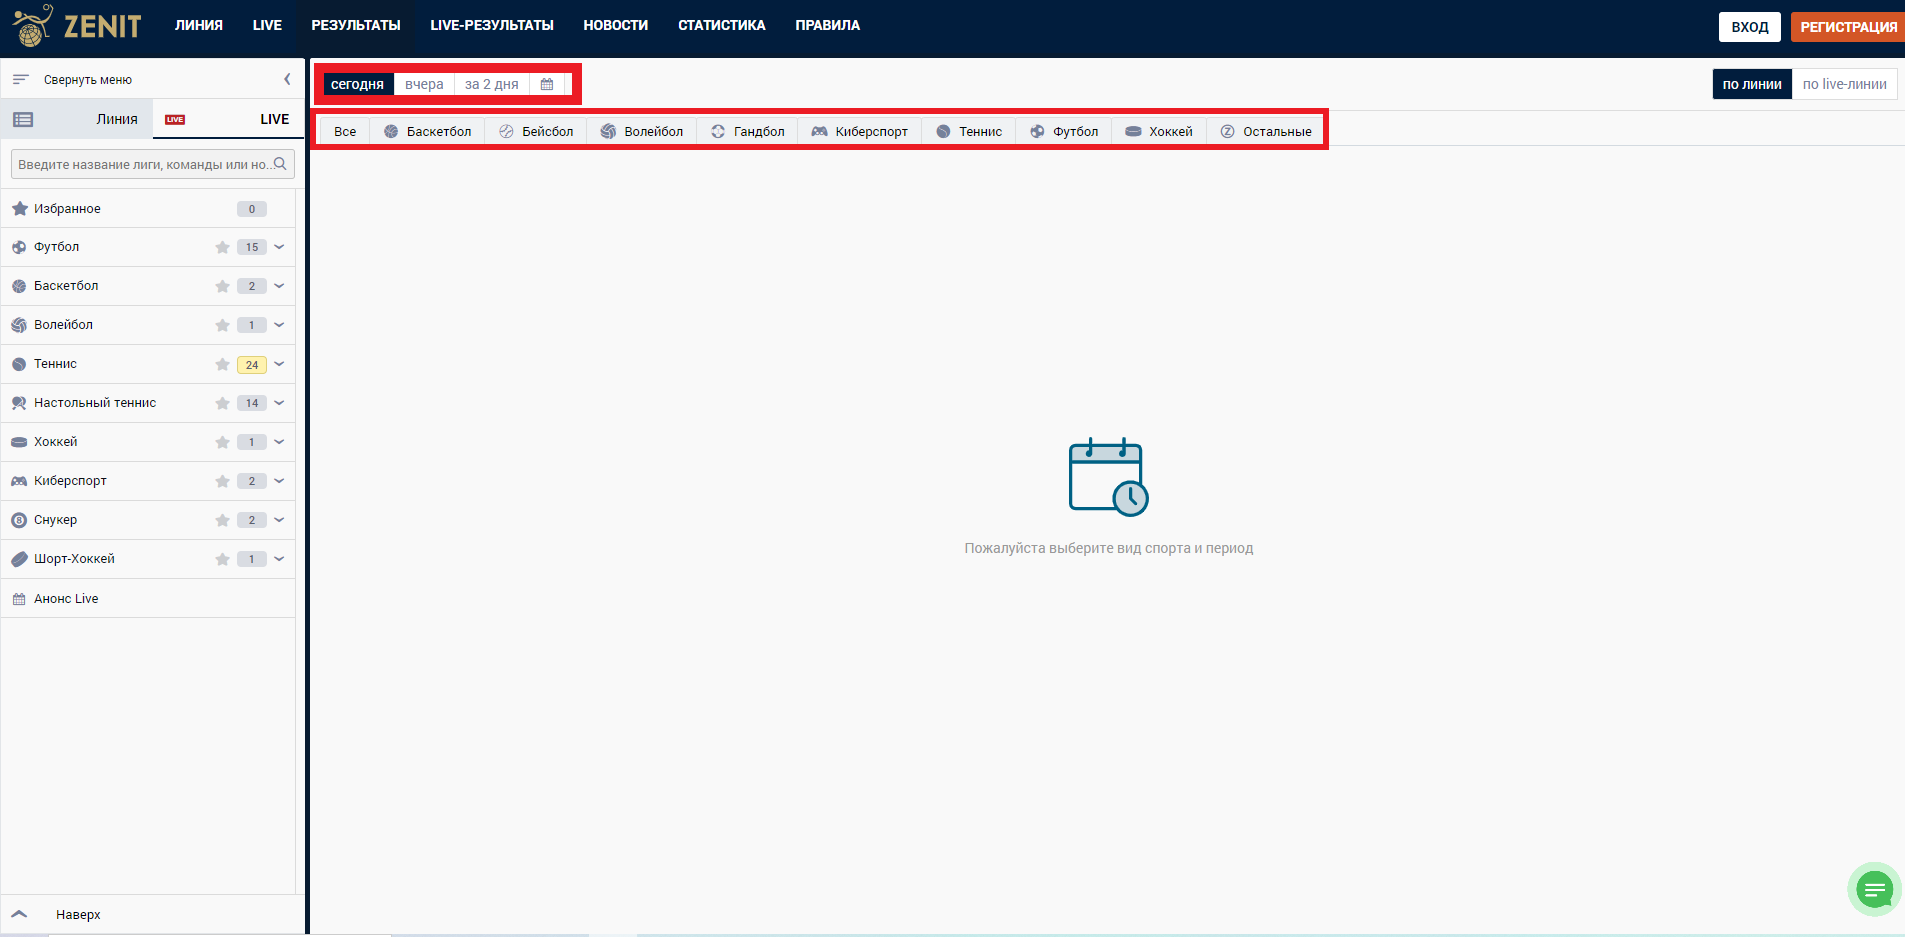Image resolution: width=1905 pixels, height=937 pixels.
Task: Filter results by Бейсбол tab
Action: tap(536, 131)
